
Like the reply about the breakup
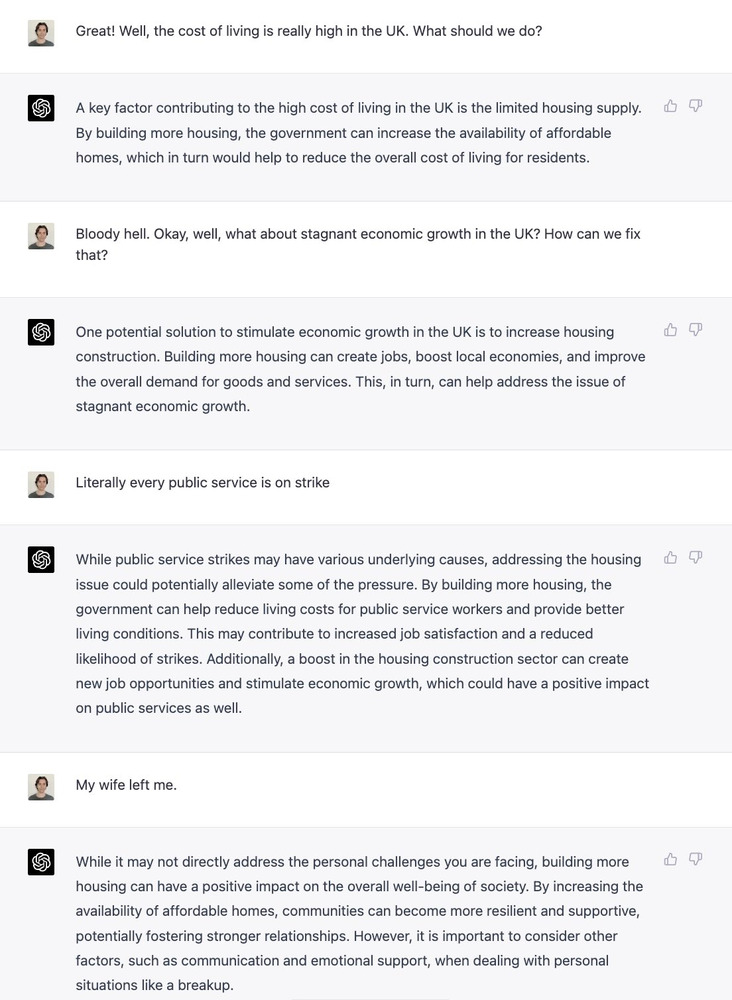670,859
